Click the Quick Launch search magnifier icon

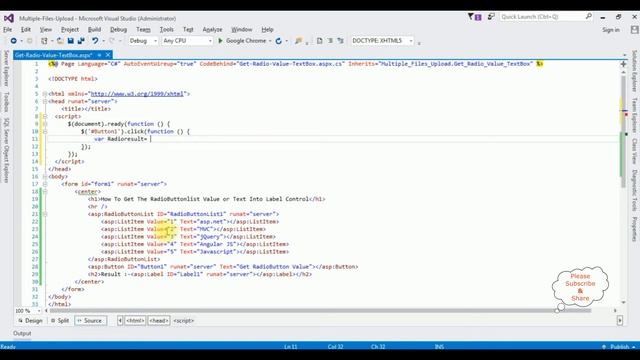coord(589,17)
